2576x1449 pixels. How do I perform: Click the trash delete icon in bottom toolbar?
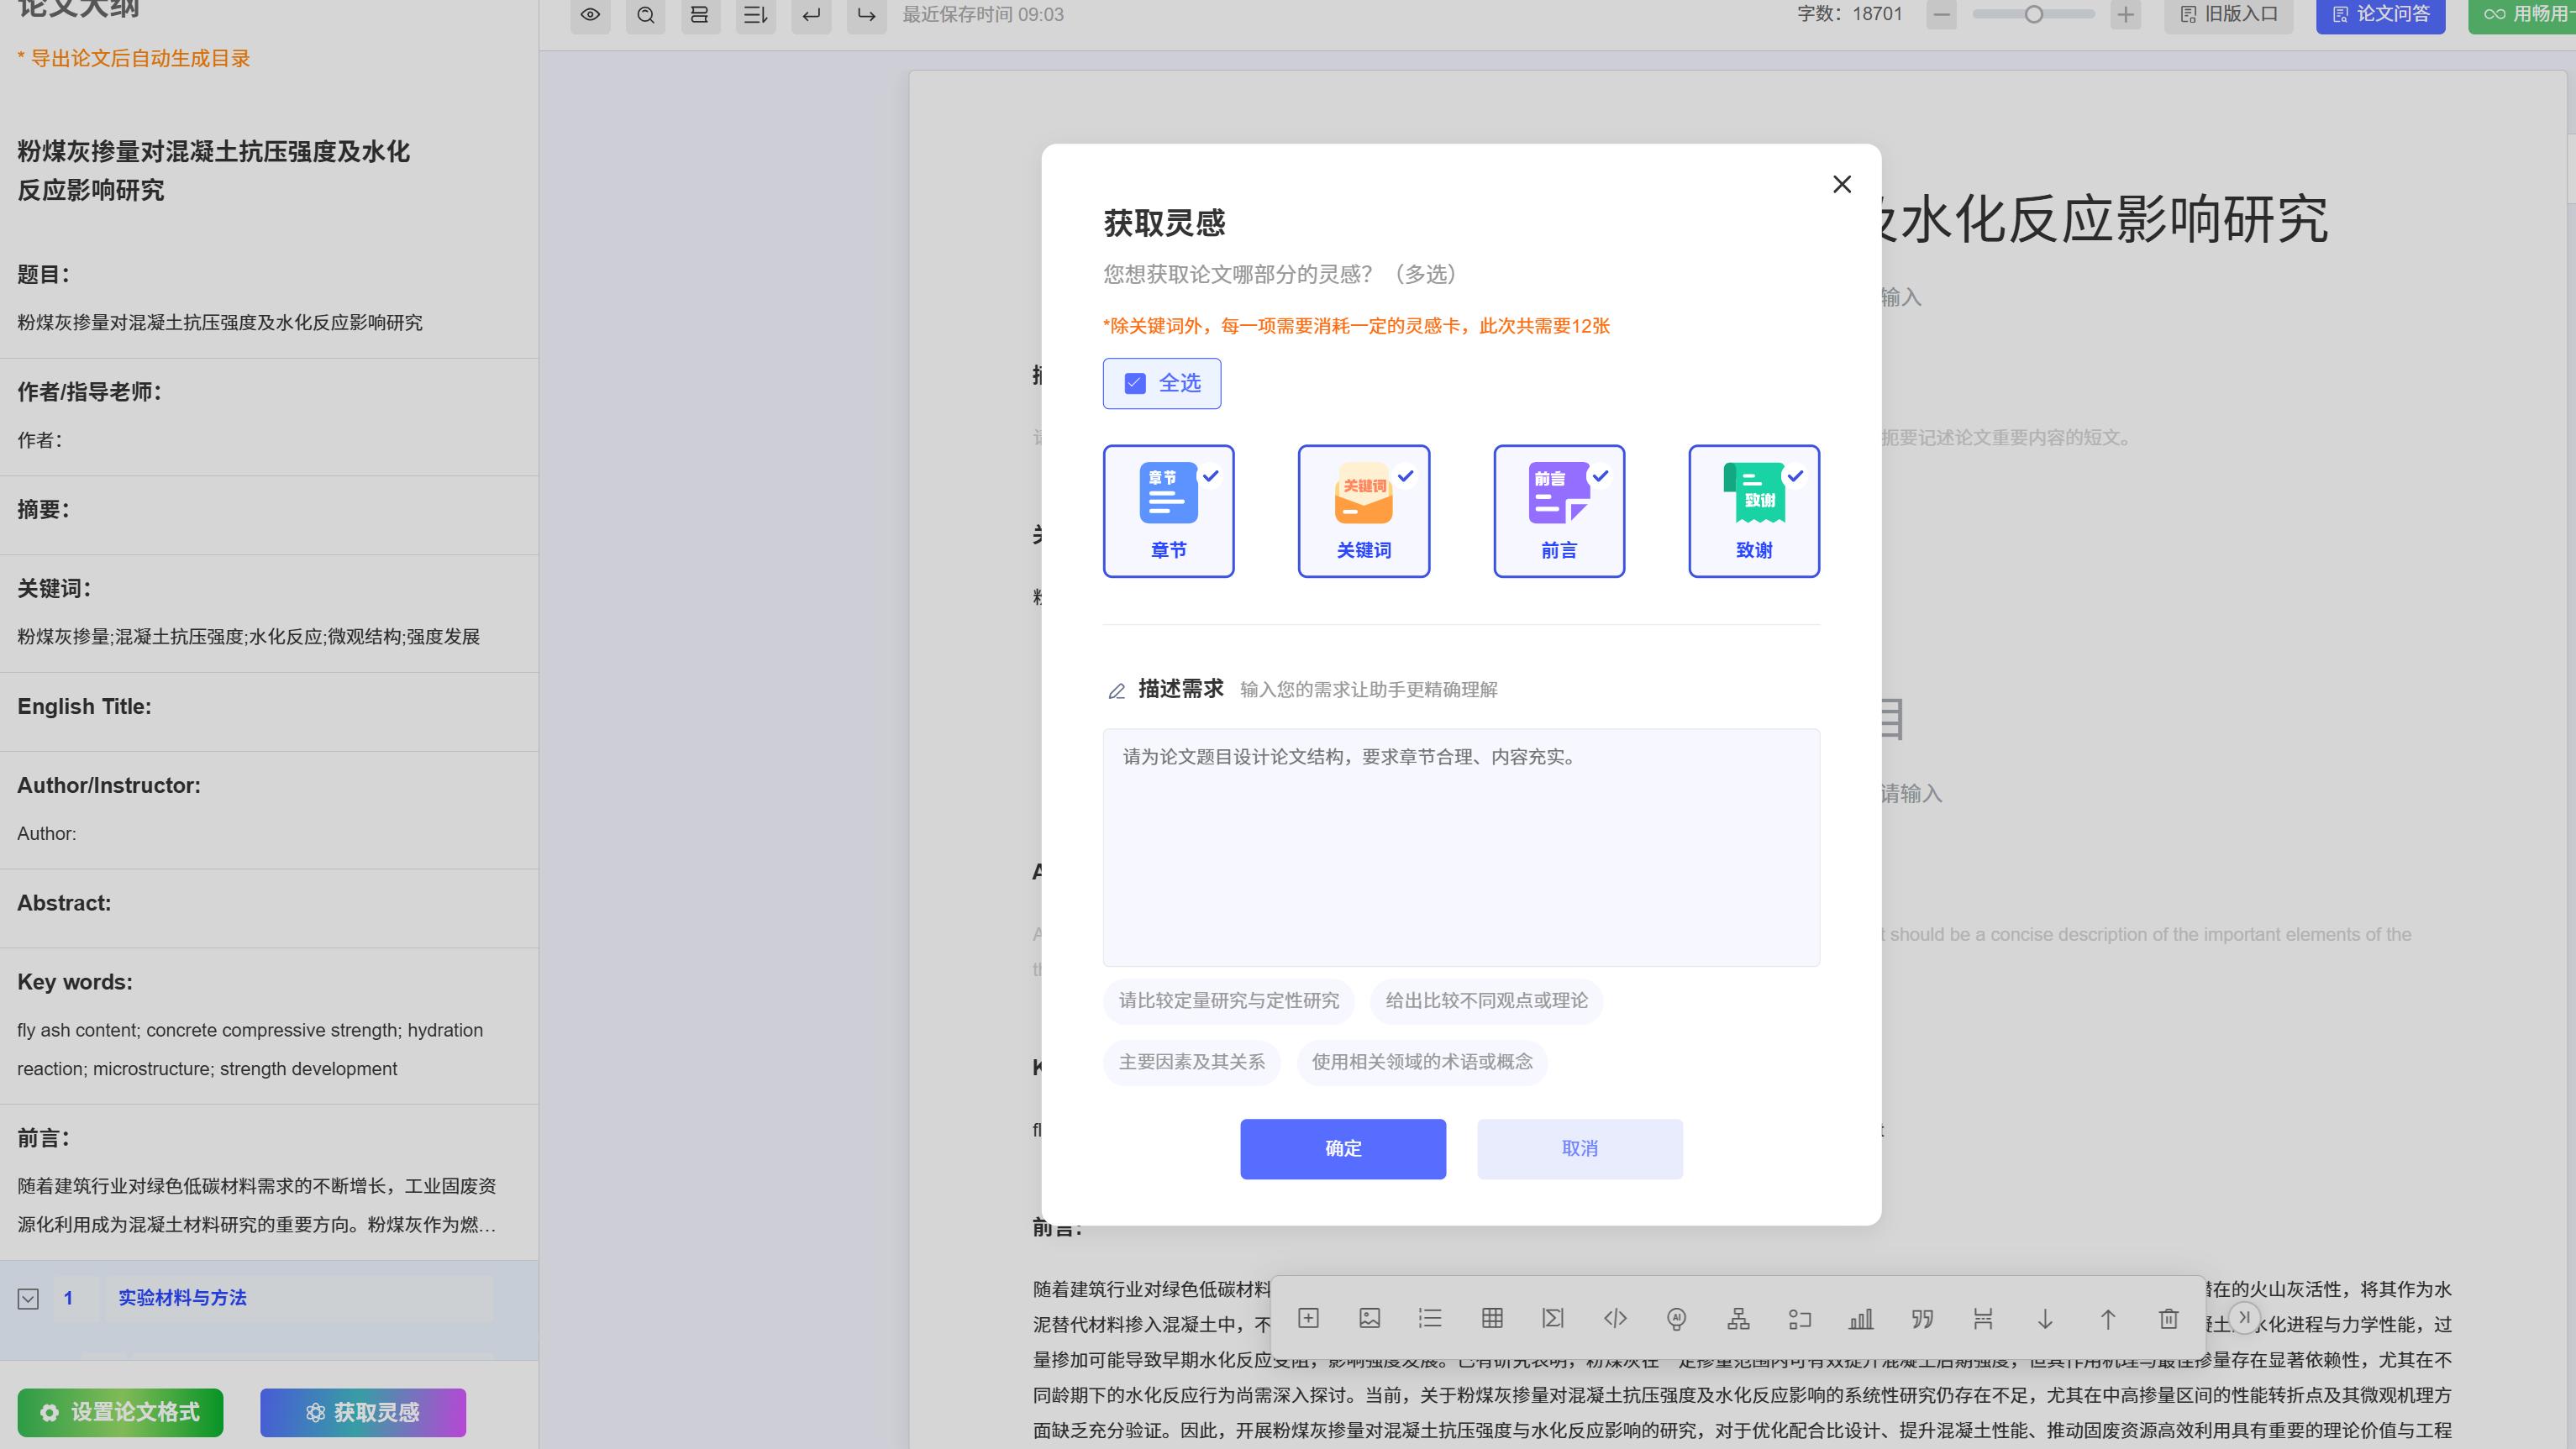(x=2168, y=1319)
